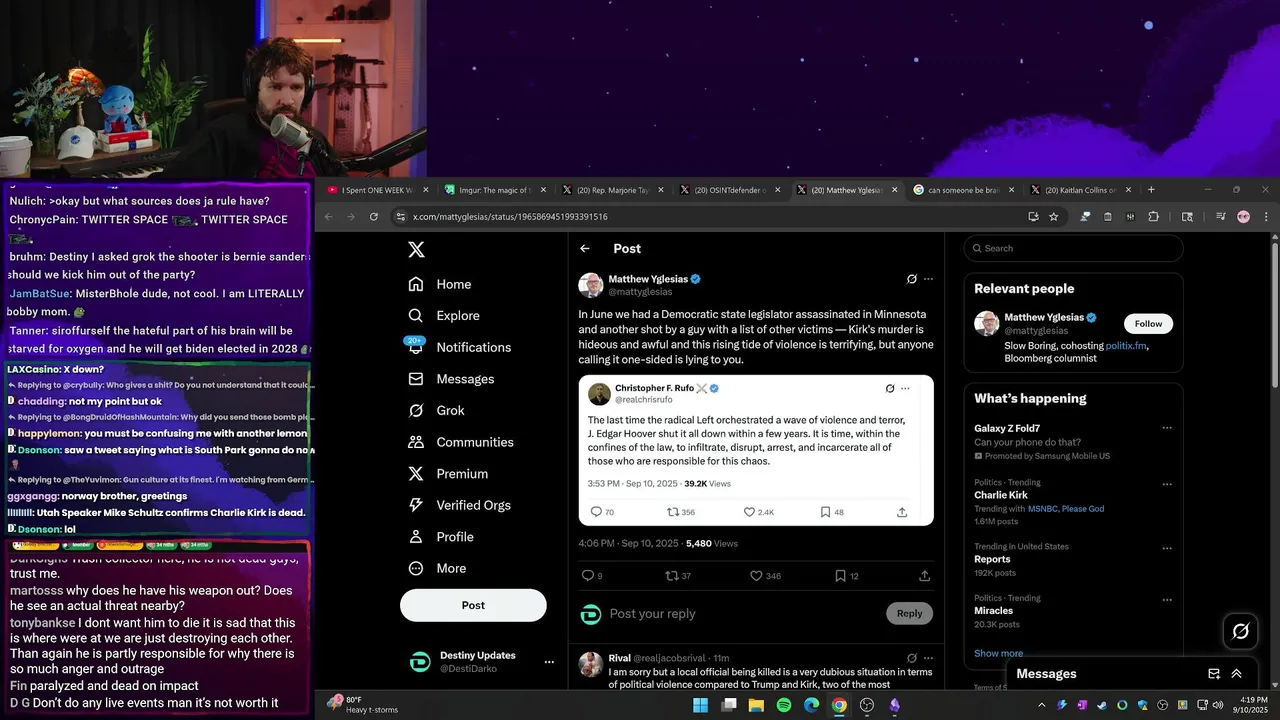The width and height of the screenshot is (1280, 720).
Task: Open options for Galaxy Z Fold7 promo
Action: (x=1166, y=428)
